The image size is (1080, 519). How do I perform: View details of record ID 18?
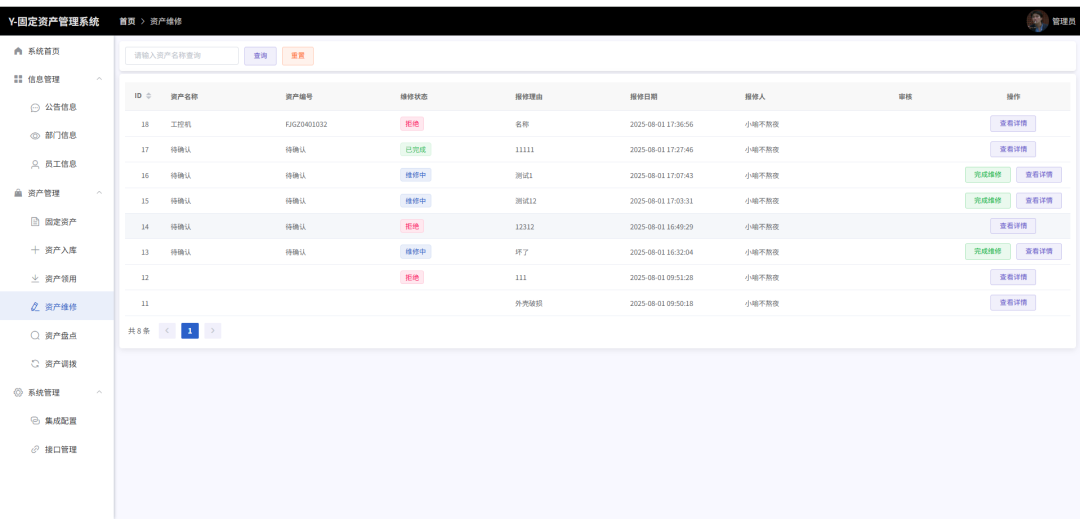tap(1012, 124)
